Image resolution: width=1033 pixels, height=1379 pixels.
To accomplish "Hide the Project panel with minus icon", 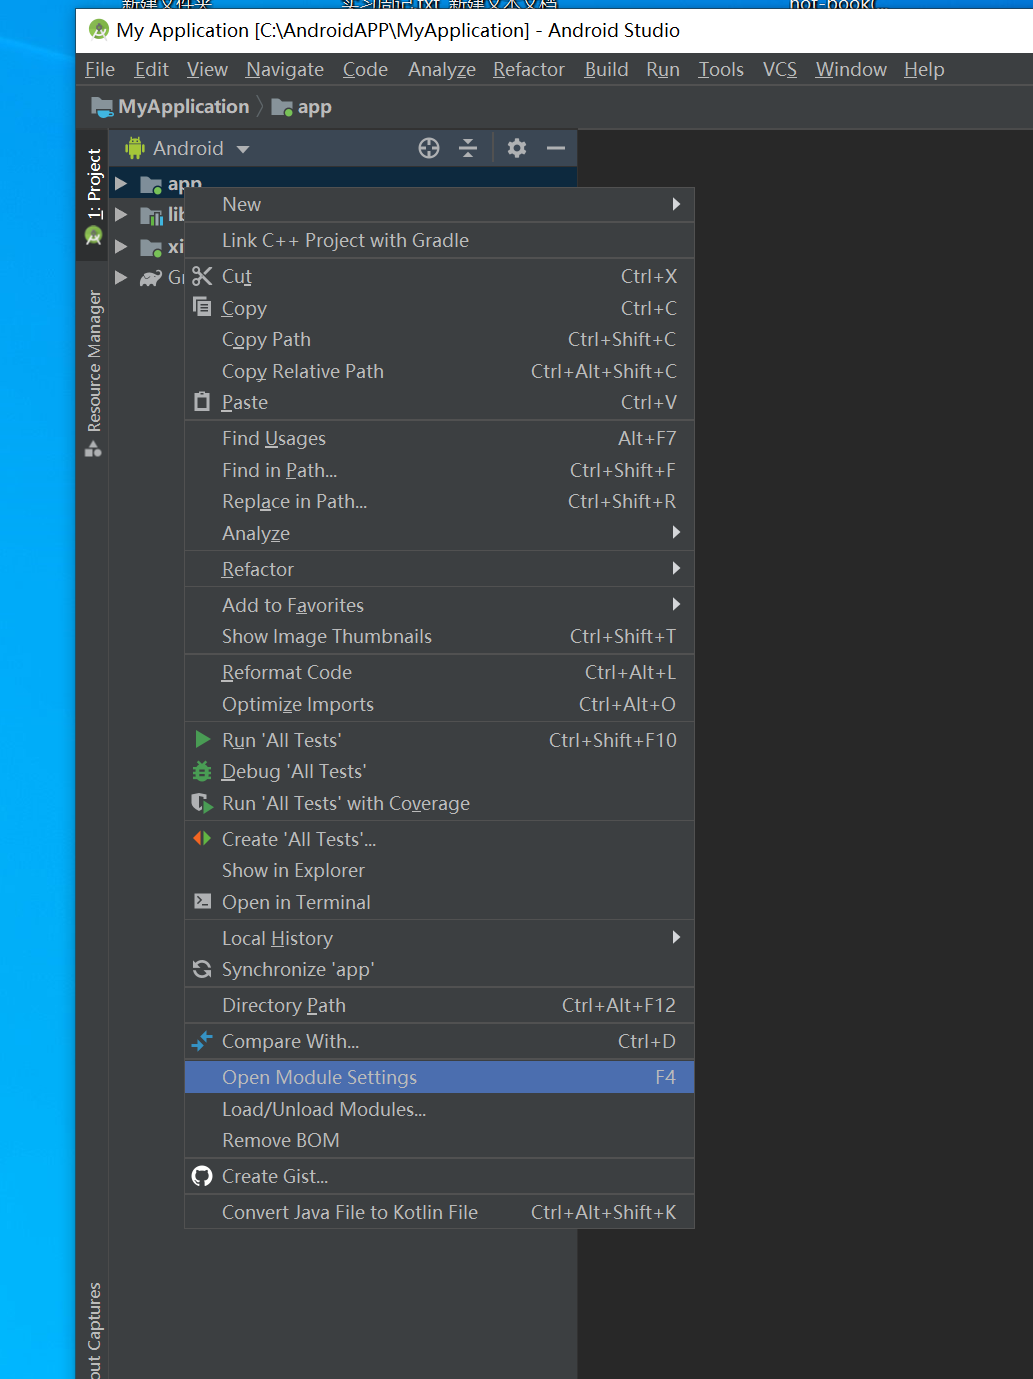I will click(556, 148).
